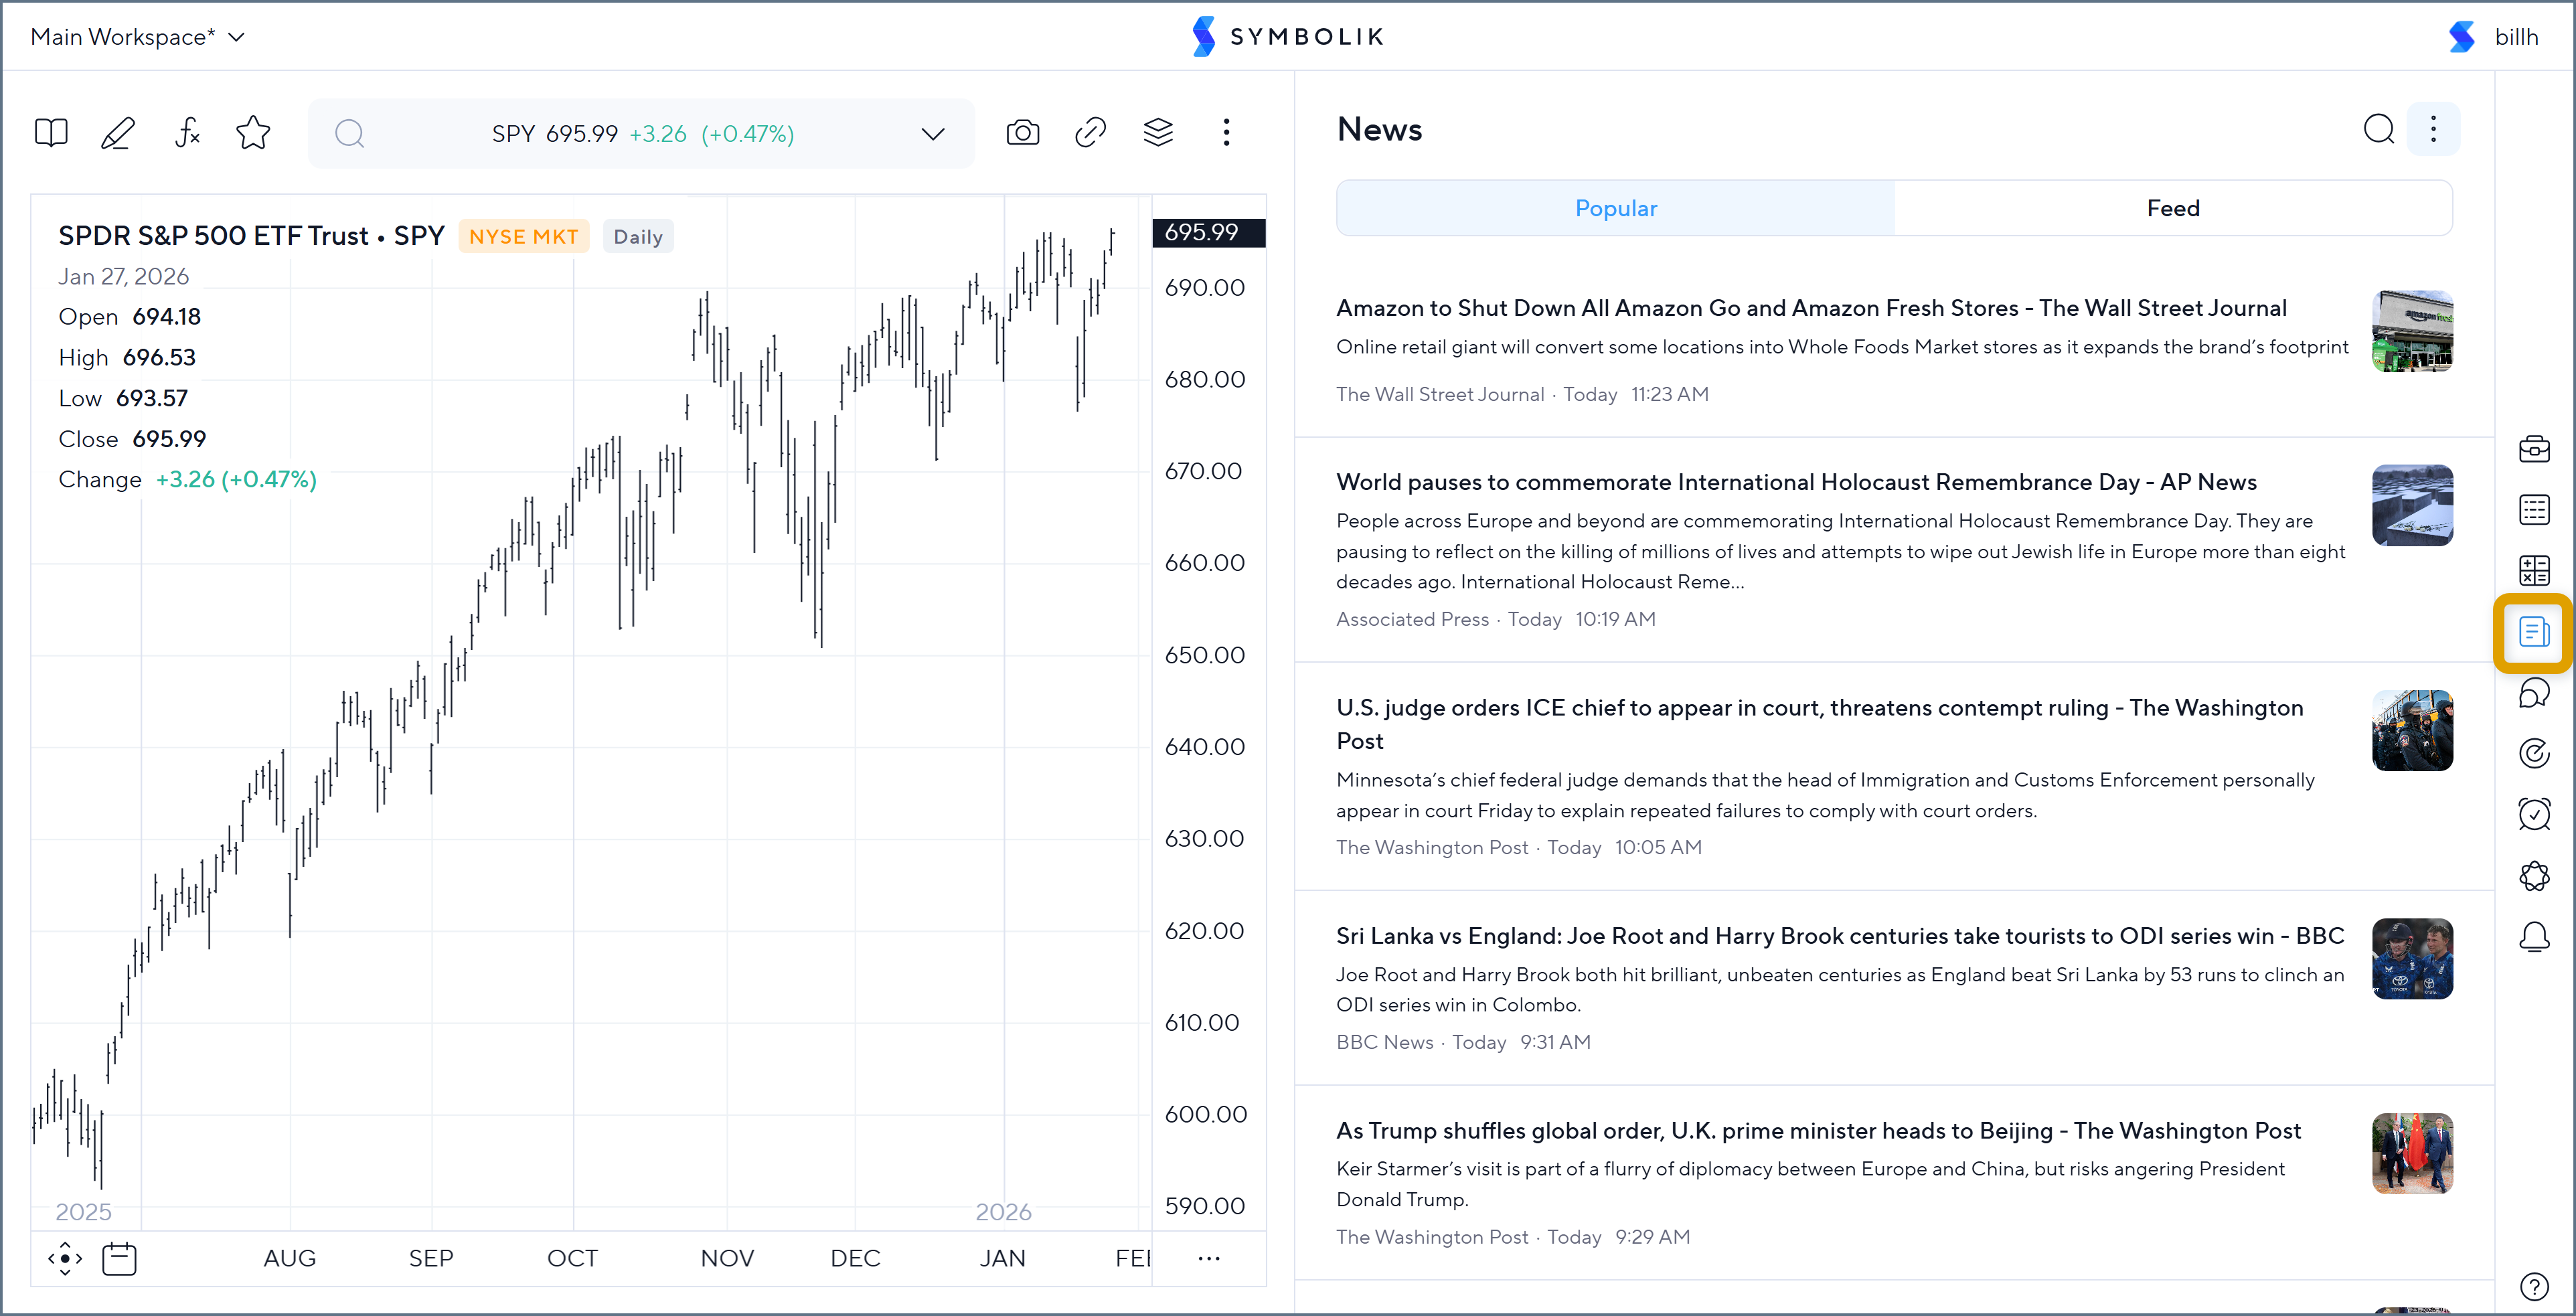Switch to the Feed news tab

point(2172,208)
